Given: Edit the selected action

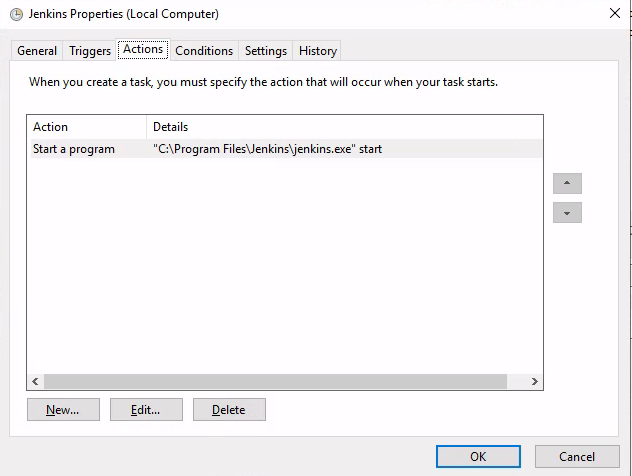Looking at the screenshot, I should coord(146,409).
